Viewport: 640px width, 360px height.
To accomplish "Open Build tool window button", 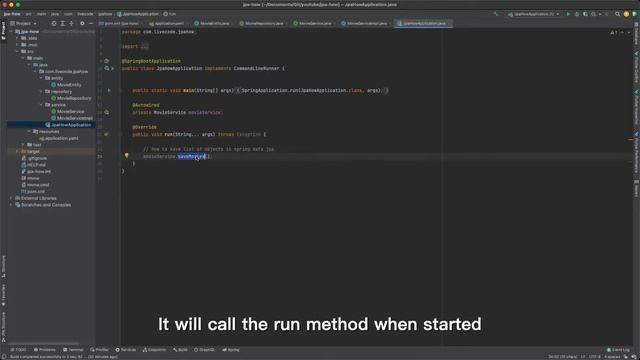I will (180, 350).
